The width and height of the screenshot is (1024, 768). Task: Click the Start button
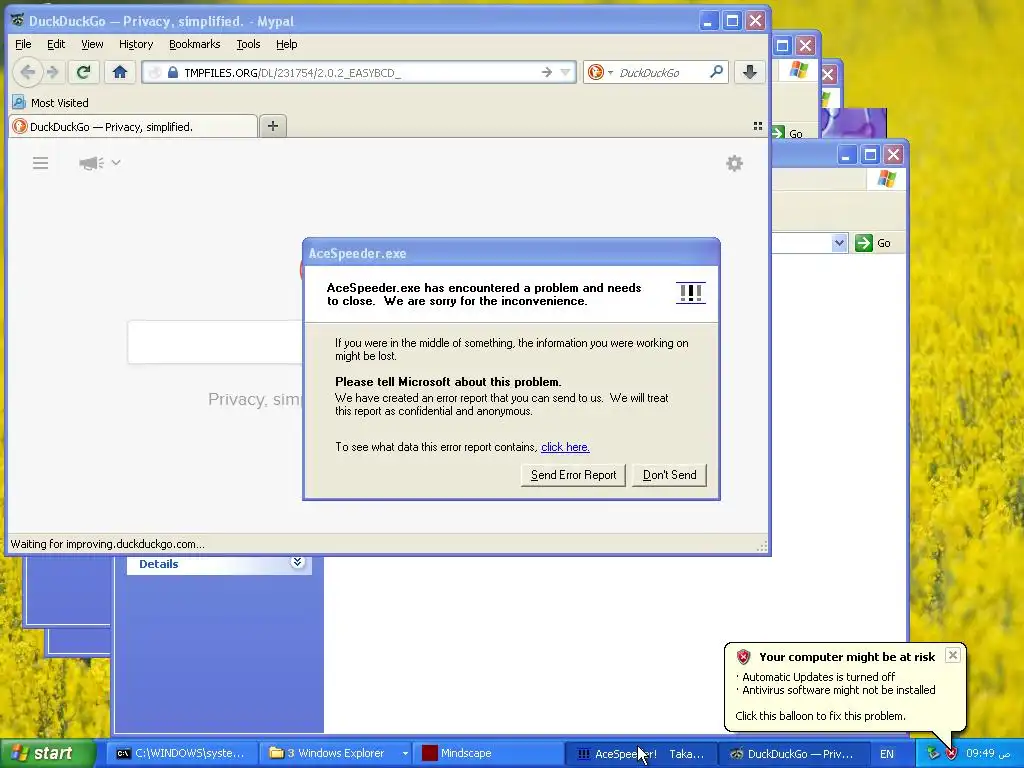(46, 753)
